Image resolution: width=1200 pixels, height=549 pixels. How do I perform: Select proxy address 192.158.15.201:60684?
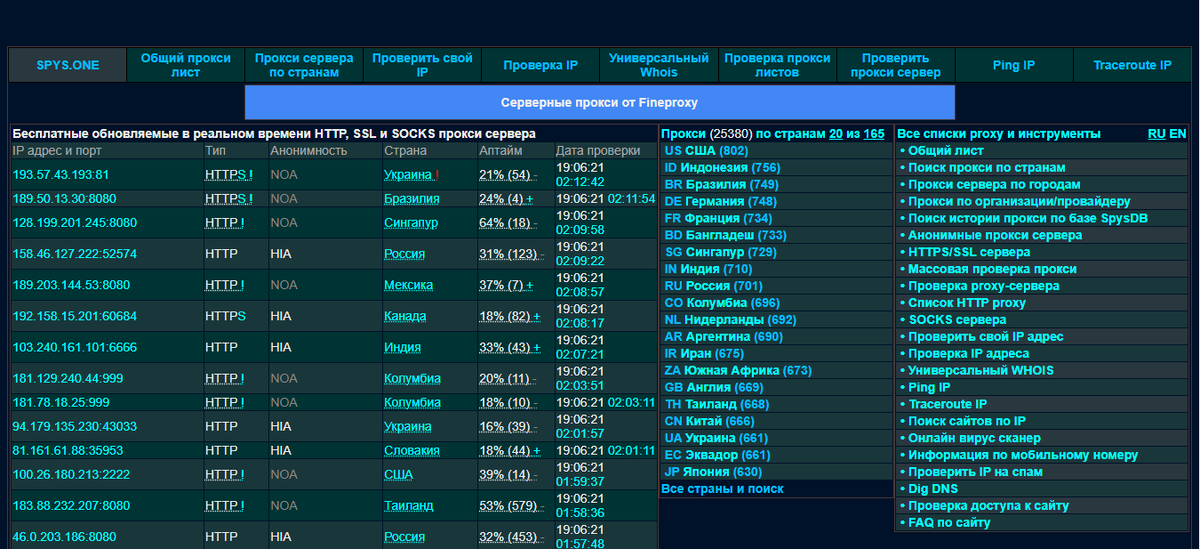pyautogui.click(x=75, y=316)
